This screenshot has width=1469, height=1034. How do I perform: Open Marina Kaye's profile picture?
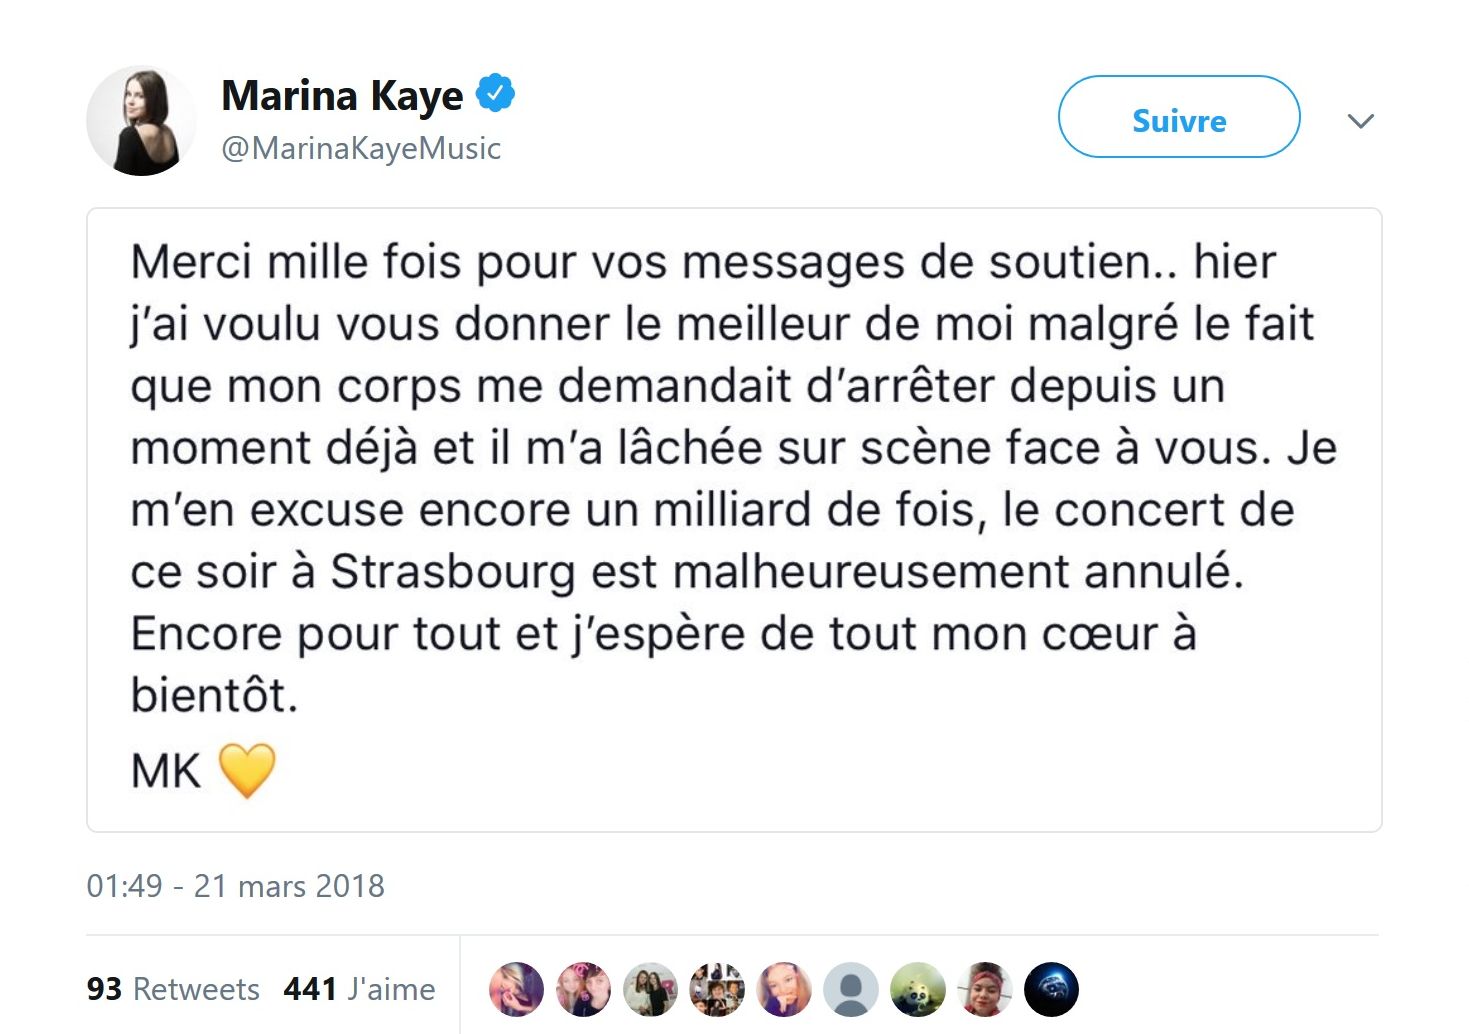point(141,121)
